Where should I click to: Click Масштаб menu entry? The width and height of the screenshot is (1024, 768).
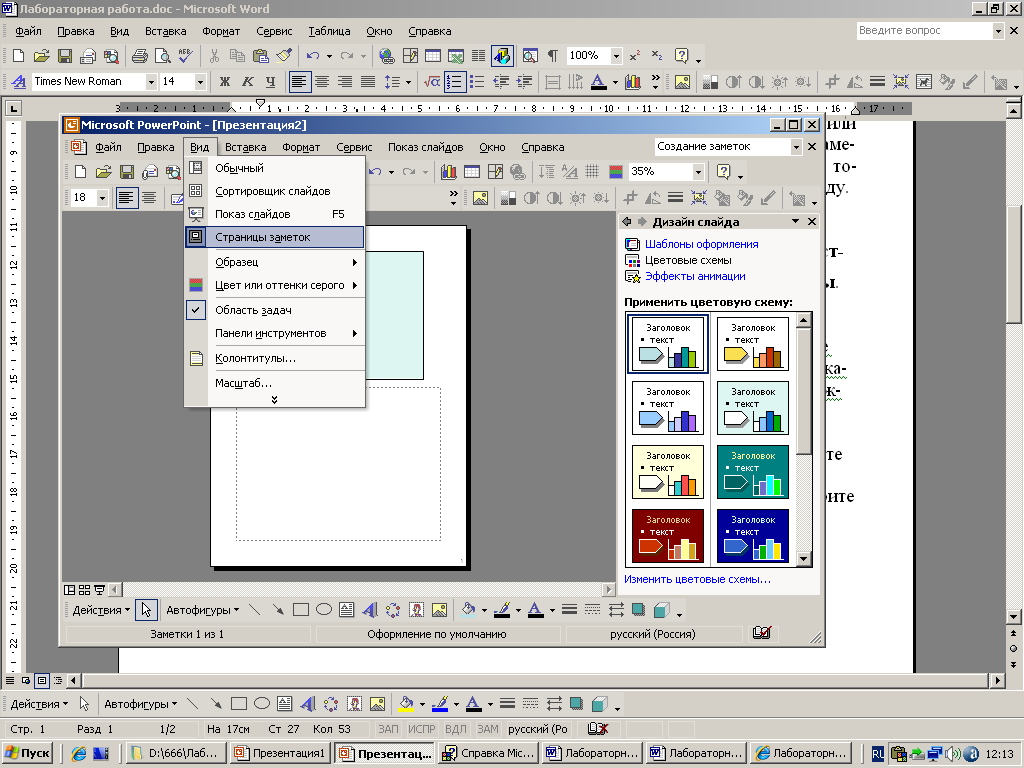coord(274,383)
